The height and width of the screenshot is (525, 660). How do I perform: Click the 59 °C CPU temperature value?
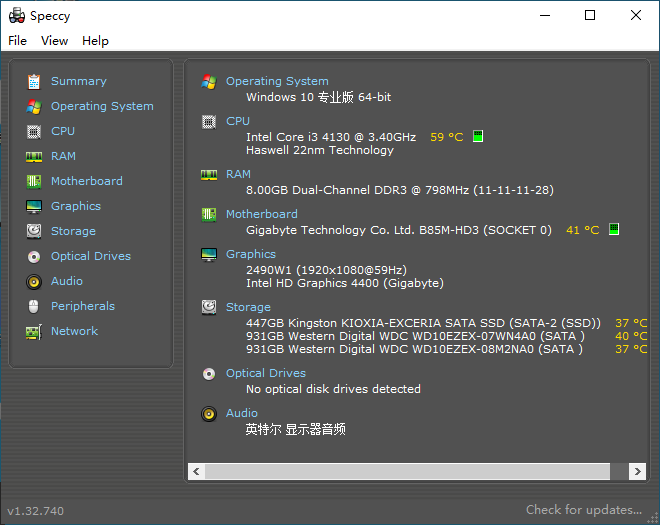447,137
